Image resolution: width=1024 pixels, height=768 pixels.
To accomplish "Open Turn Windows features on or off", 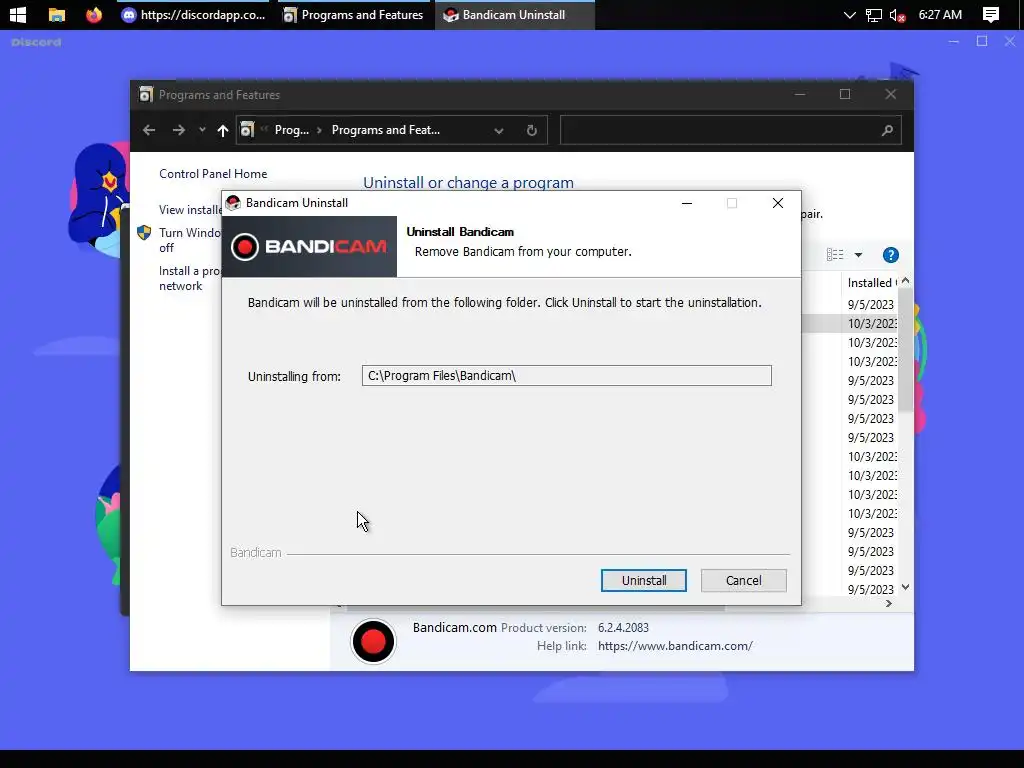I will [x=190, y=240].
